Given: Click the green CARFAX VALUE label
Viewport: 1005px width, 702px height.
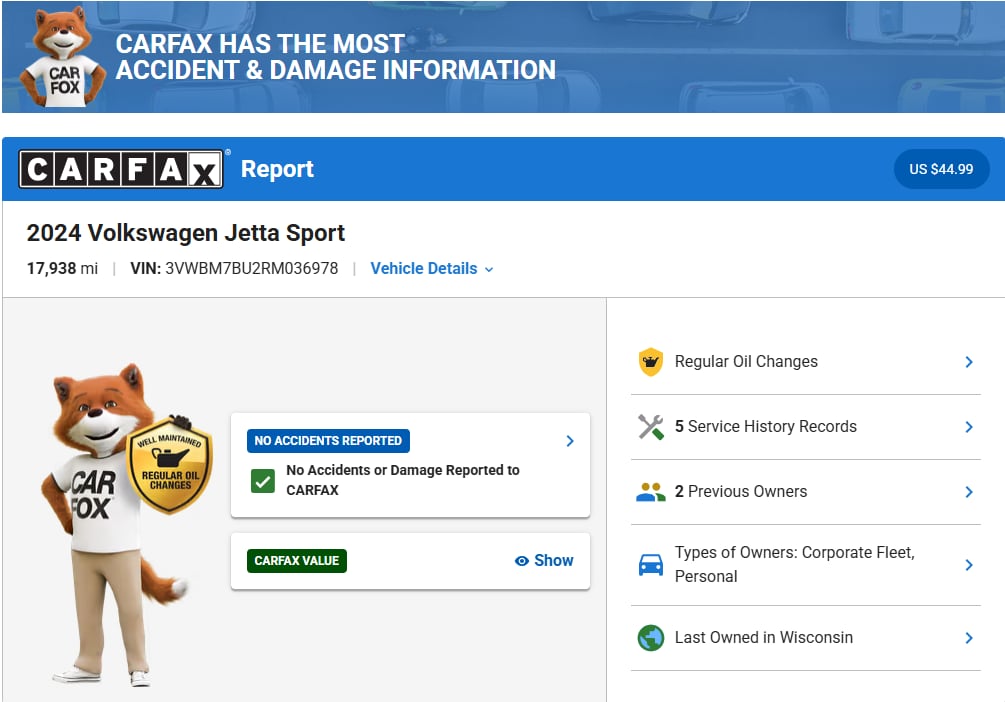Looking at the screenshot, I should coord(297,561).
